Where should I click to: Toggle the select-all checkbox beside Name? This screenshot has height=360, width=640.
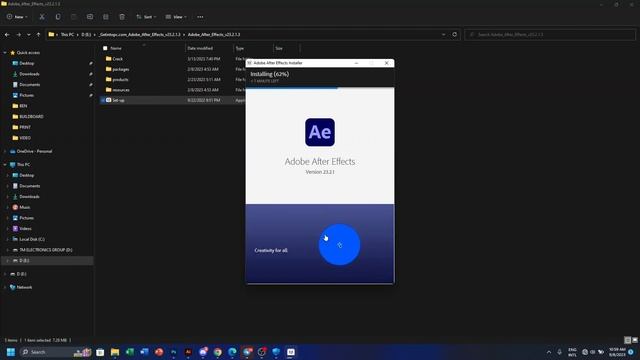click(105, 48)
